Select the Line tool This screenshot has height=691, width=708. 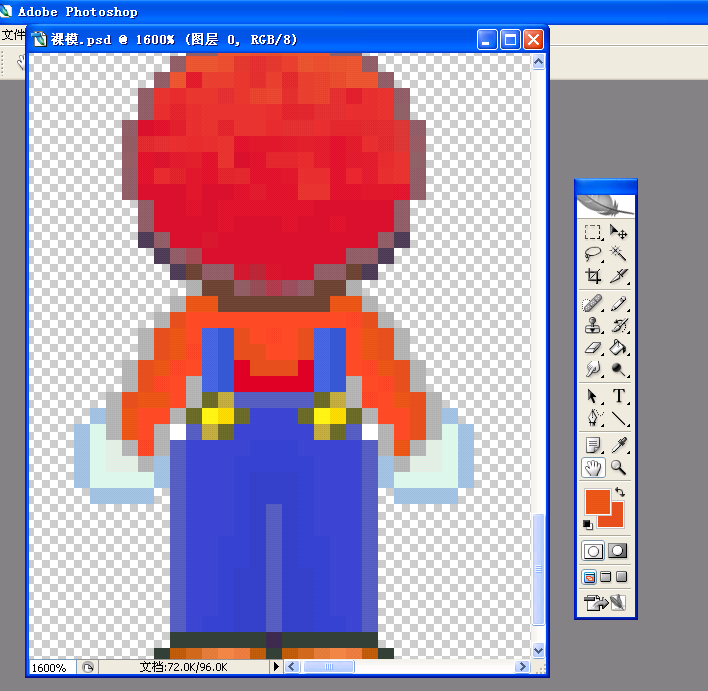pyautogui.click(x=618, y=418)
